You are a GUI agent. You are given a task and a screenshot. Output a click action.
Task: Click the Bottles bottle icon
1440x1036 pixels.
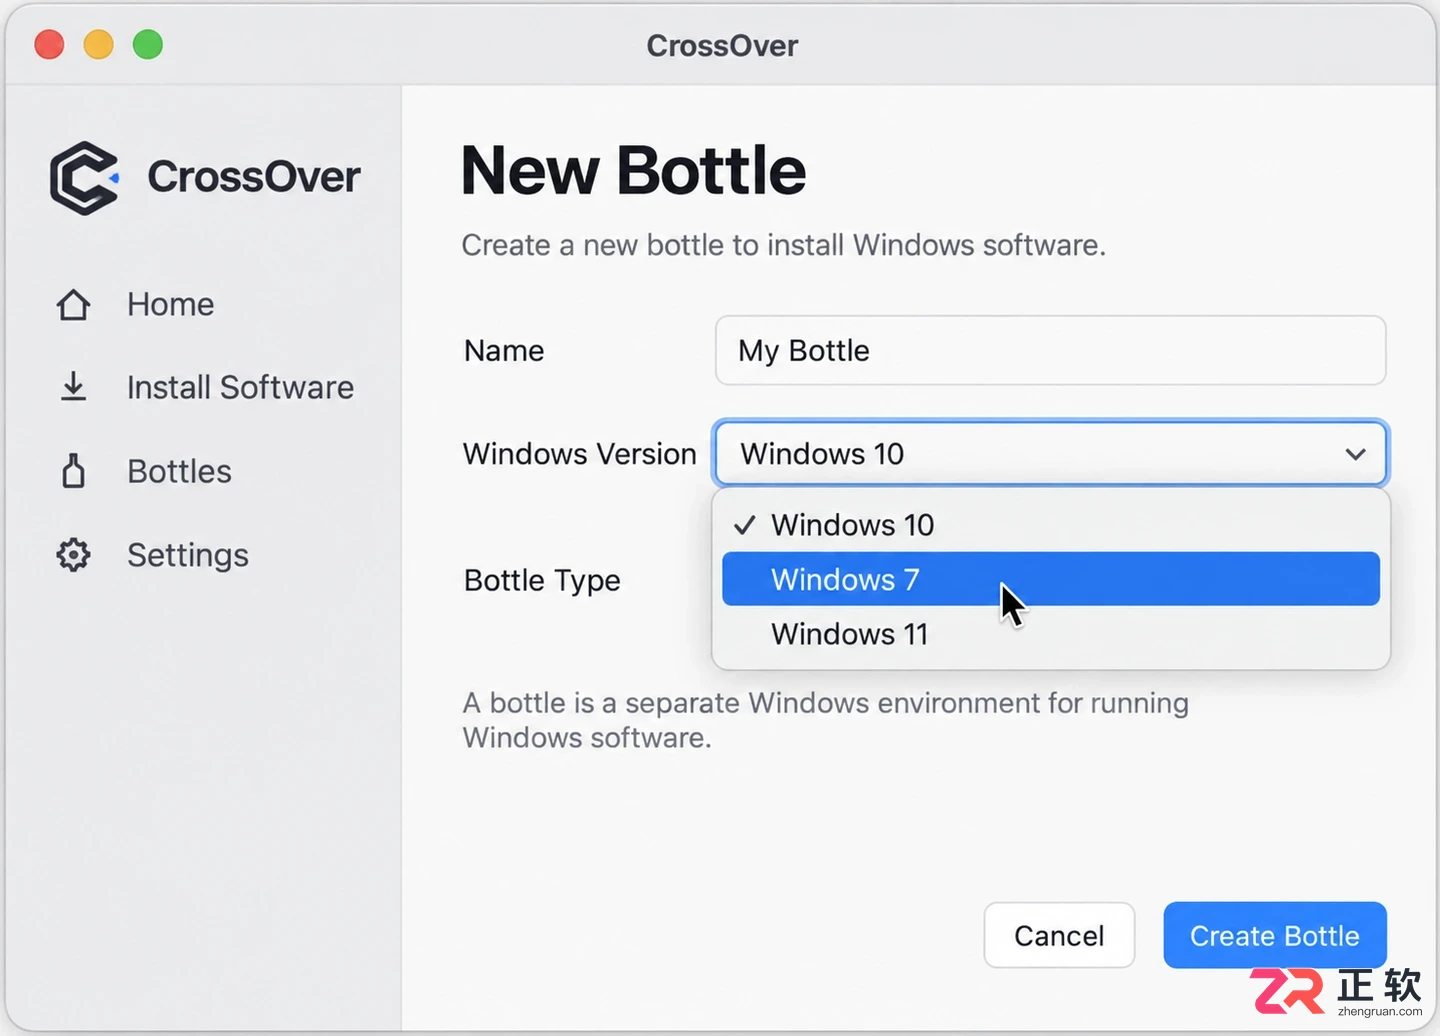73,471
